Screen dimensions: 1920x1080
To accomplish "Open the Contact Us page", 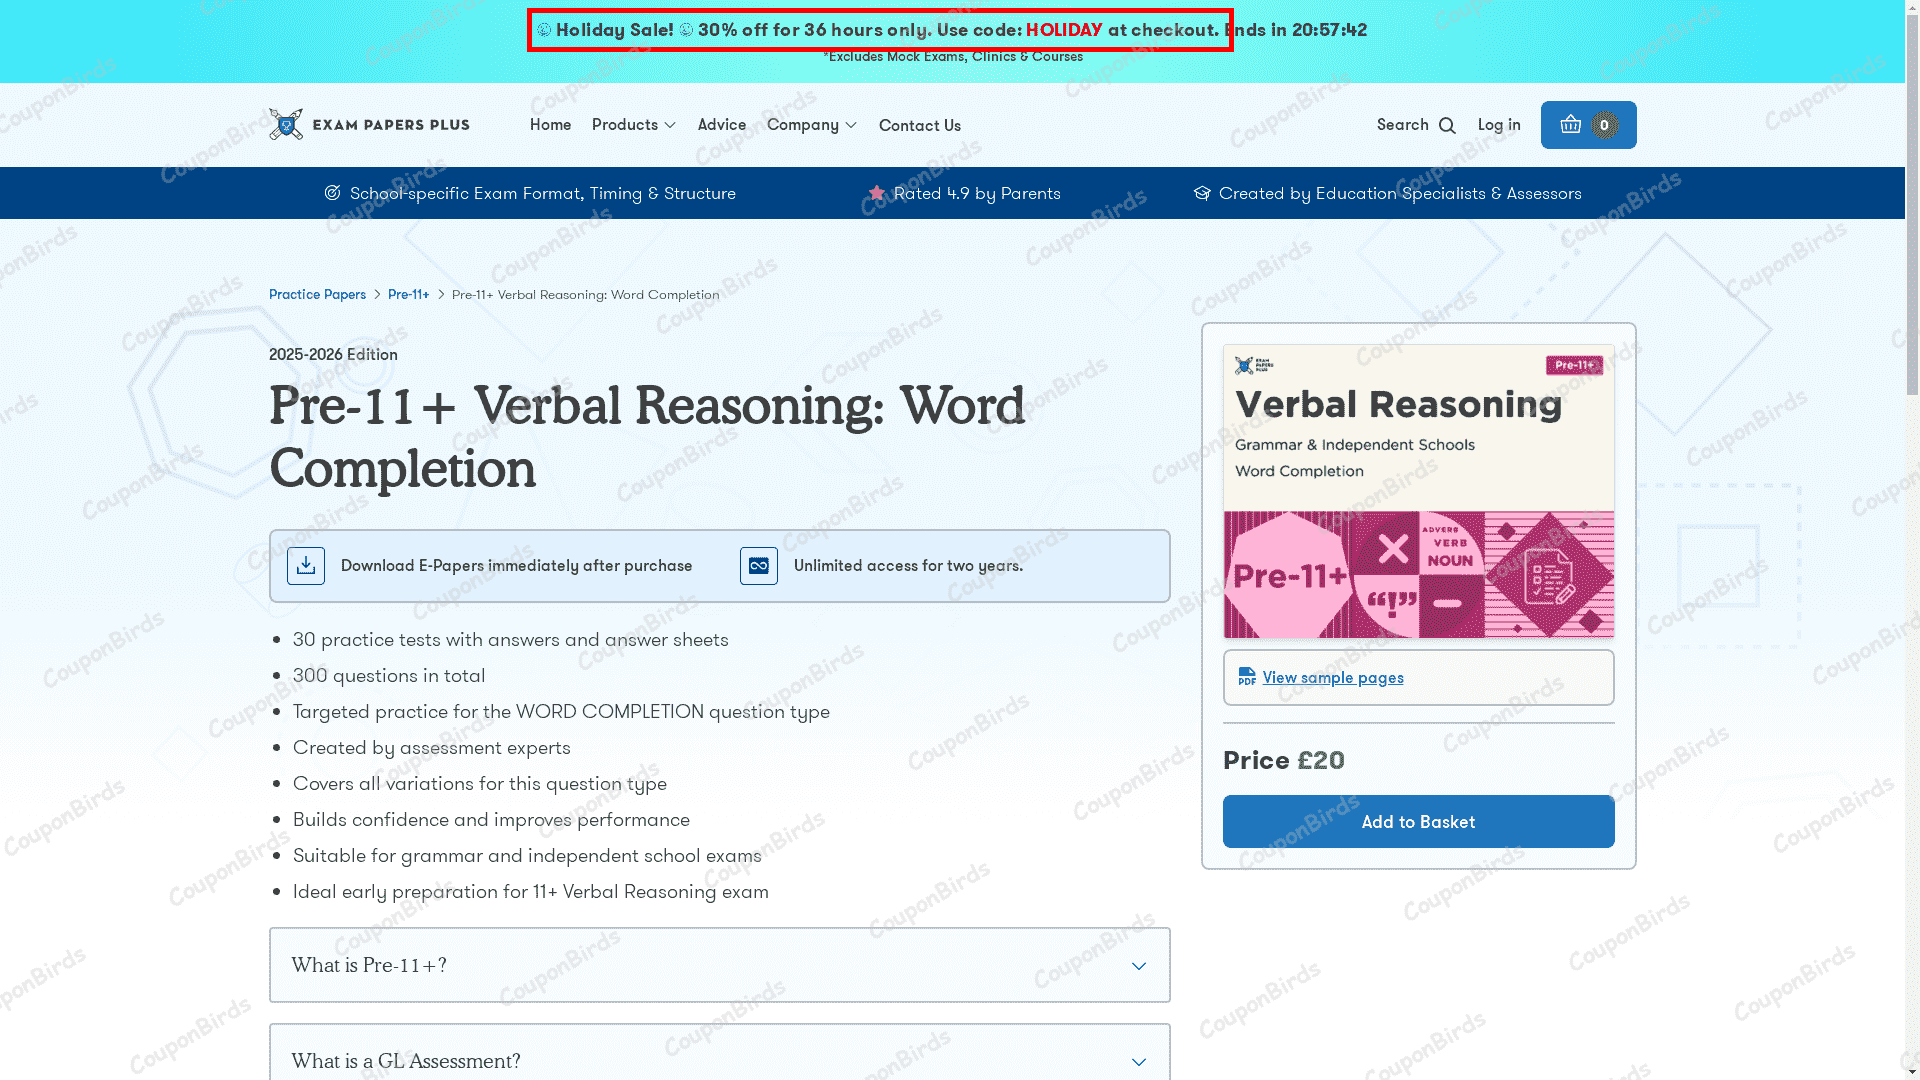I will [919, 126].
